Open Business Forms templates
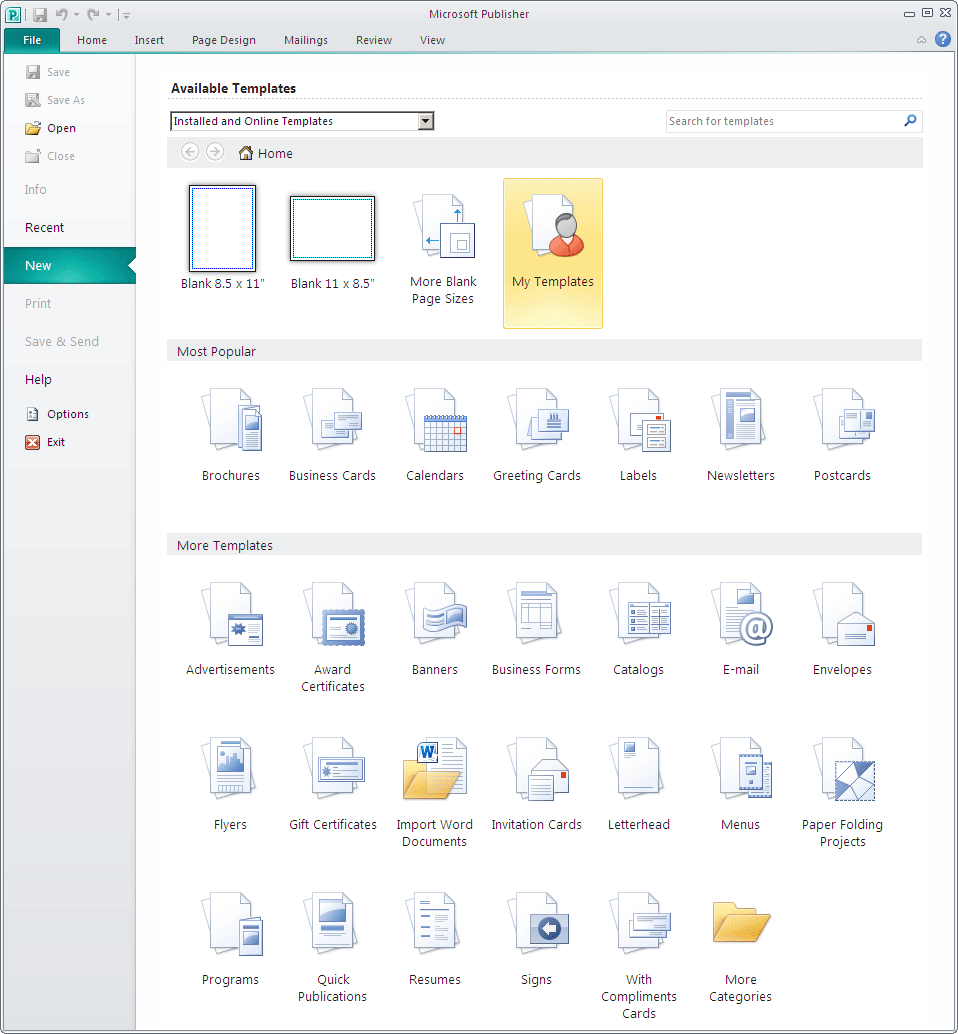Image resolution: width=958 pixels, height=1034 pixels. [537, 629]
